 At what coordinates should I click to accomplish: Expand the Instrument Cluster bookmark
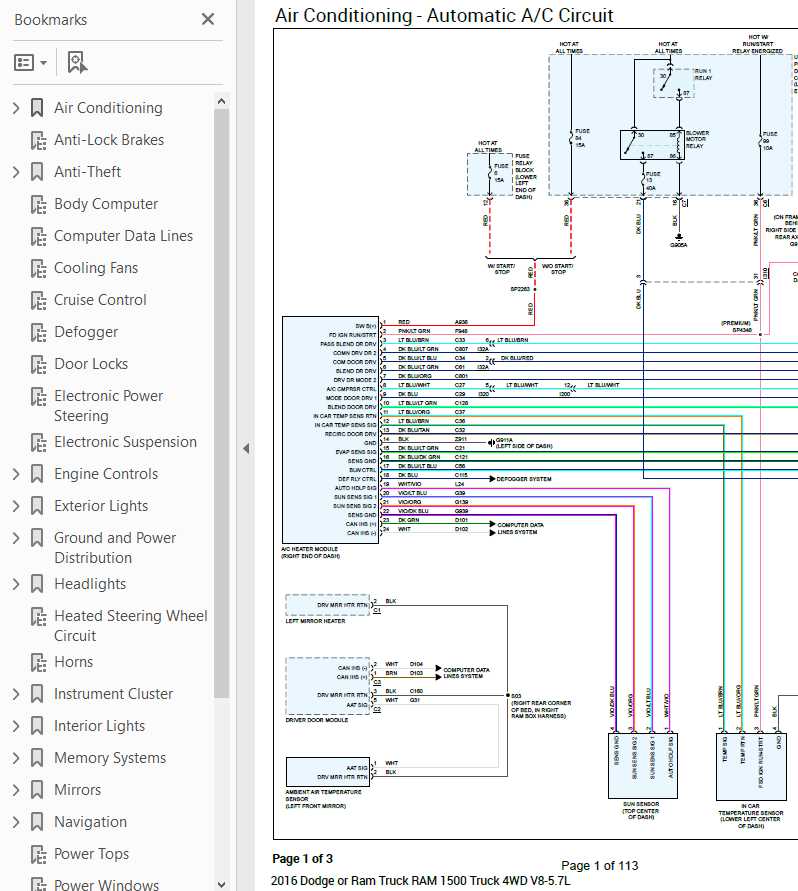tap(16, 694)
